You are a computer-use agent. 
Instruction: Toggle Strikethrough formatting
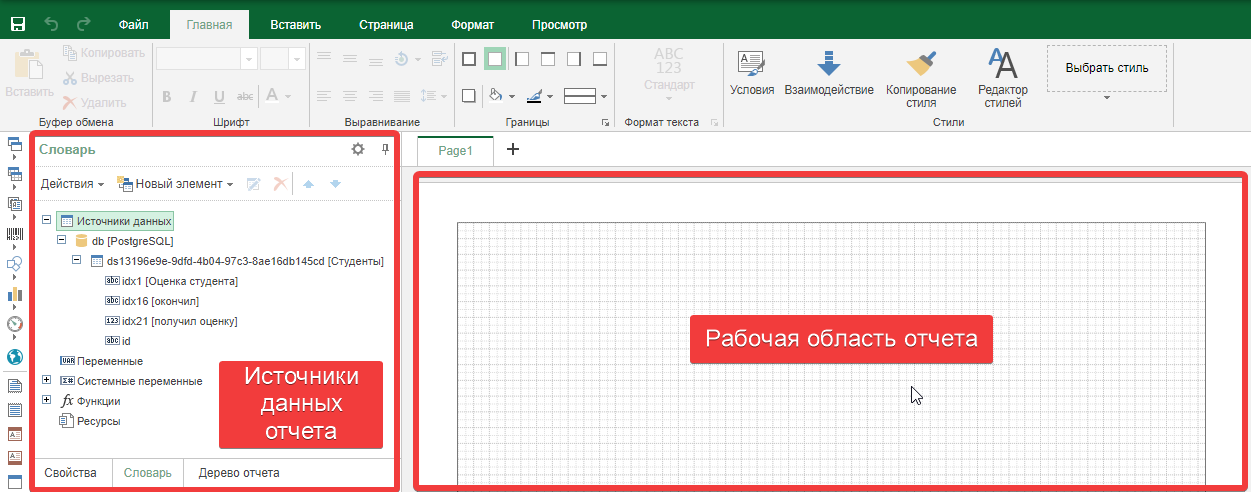pos(245,96)
